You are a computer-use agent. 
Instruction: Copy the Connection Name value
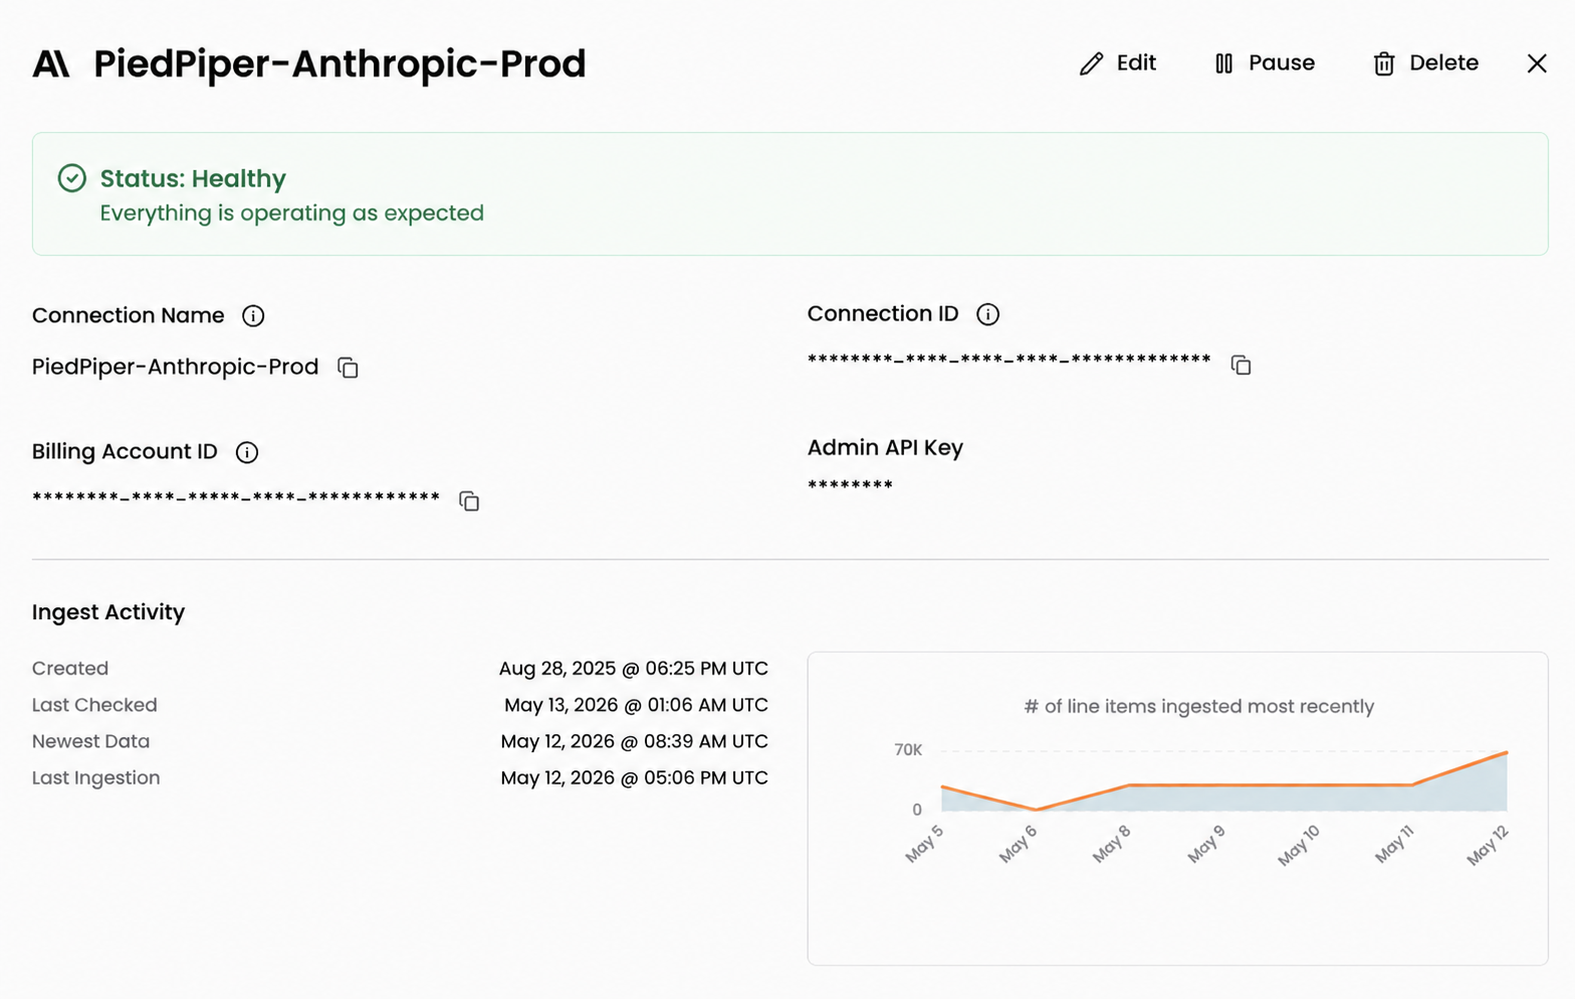(348, 368)
